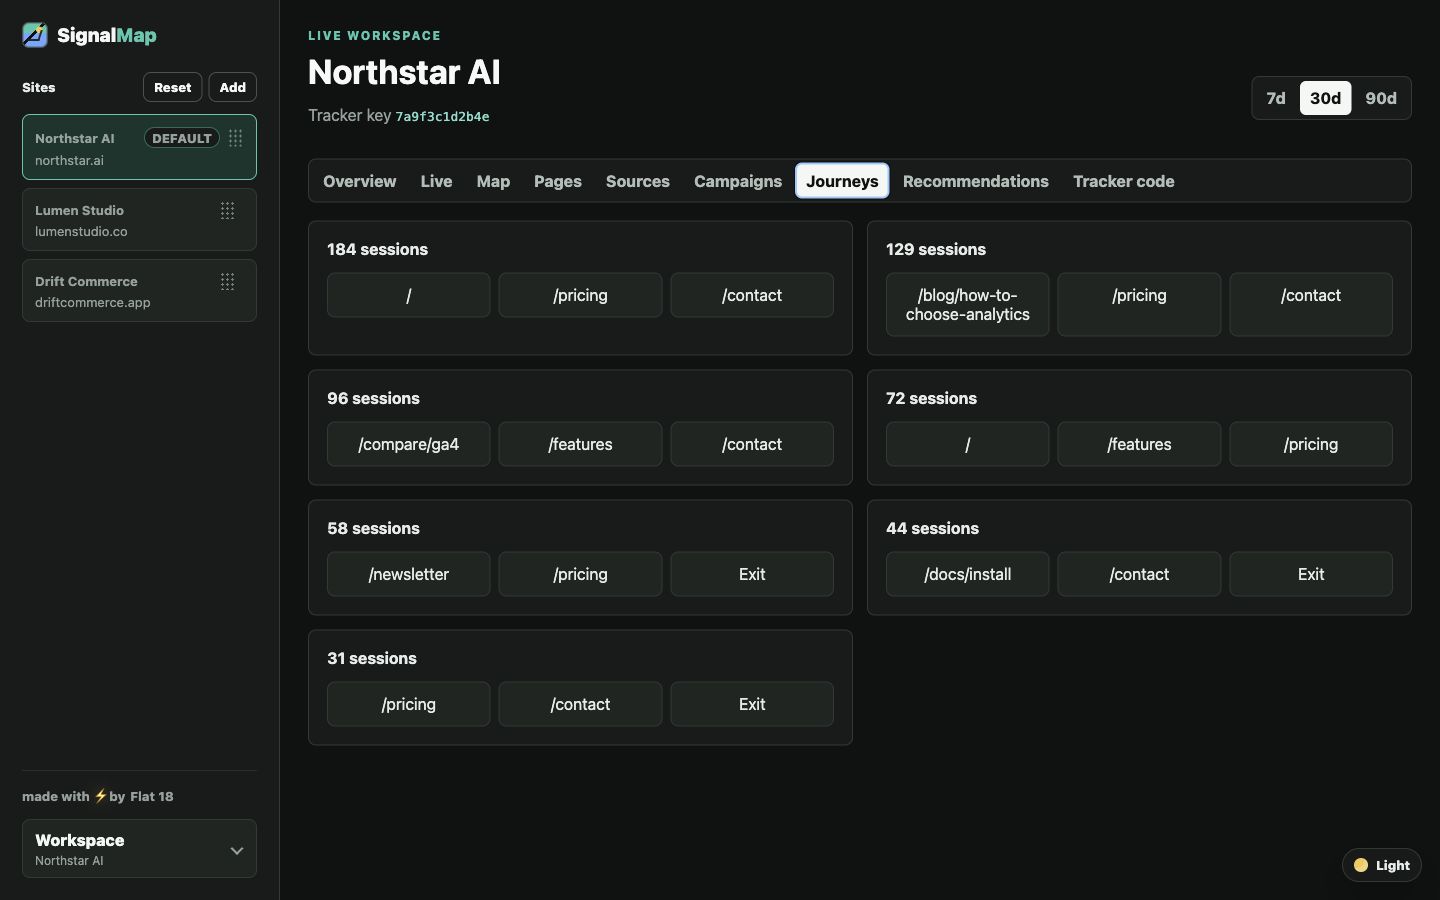Click the /docs/install step
The image size is (1440, 900).
(968, 574)
